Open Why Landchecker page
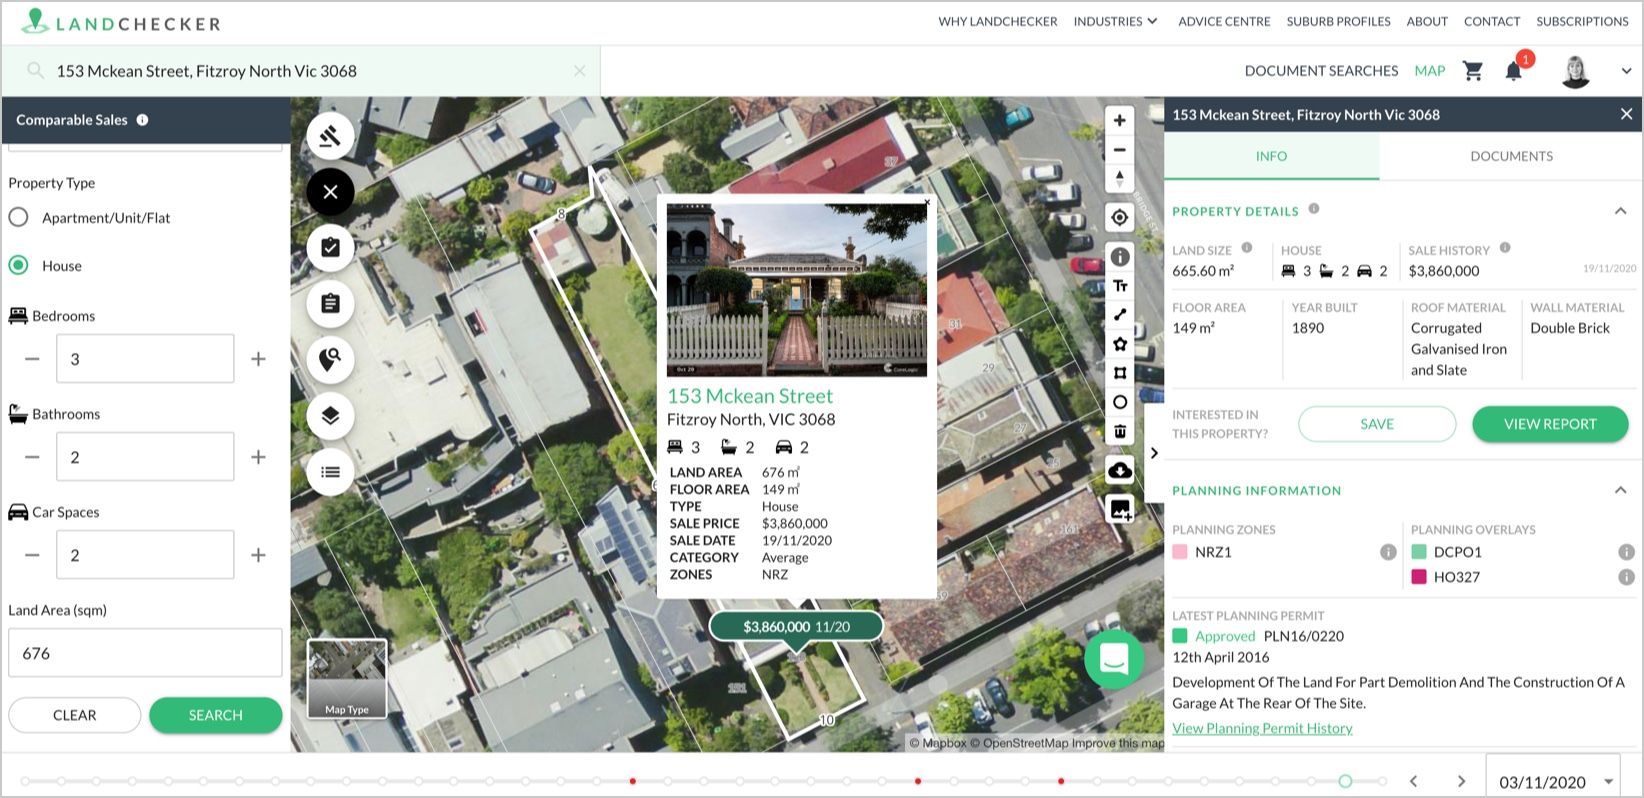 click(997, 21)
